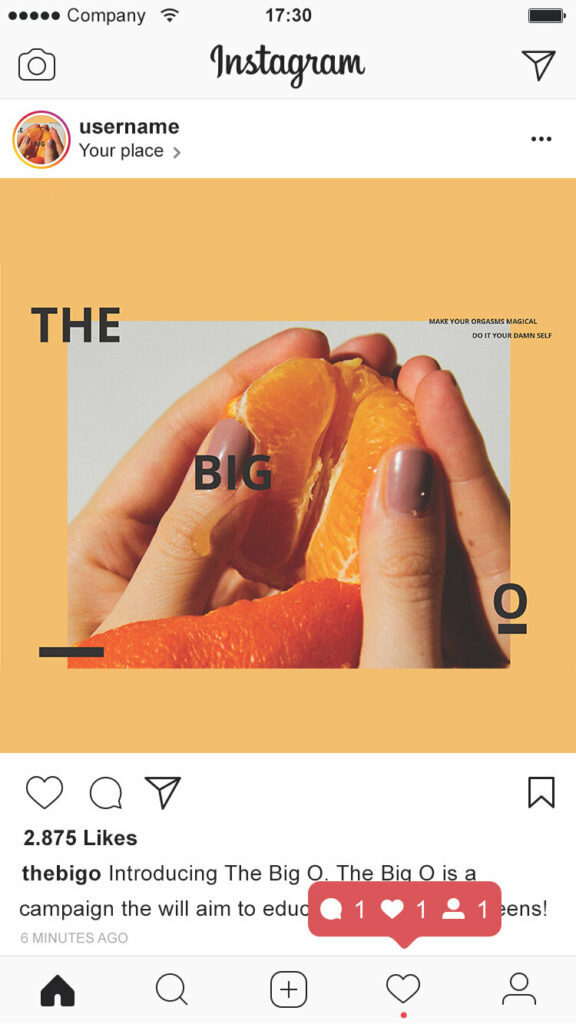Tap the red notifications popup bubble

[x=404, y=910]
